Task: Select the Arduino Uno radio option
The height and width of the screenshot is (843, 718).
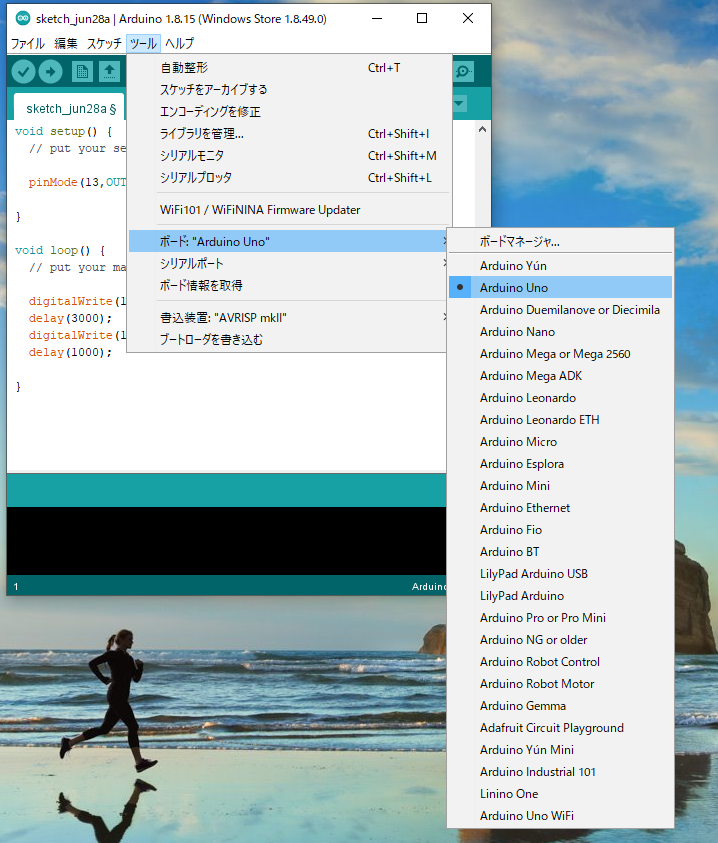Action: (560, 288)
